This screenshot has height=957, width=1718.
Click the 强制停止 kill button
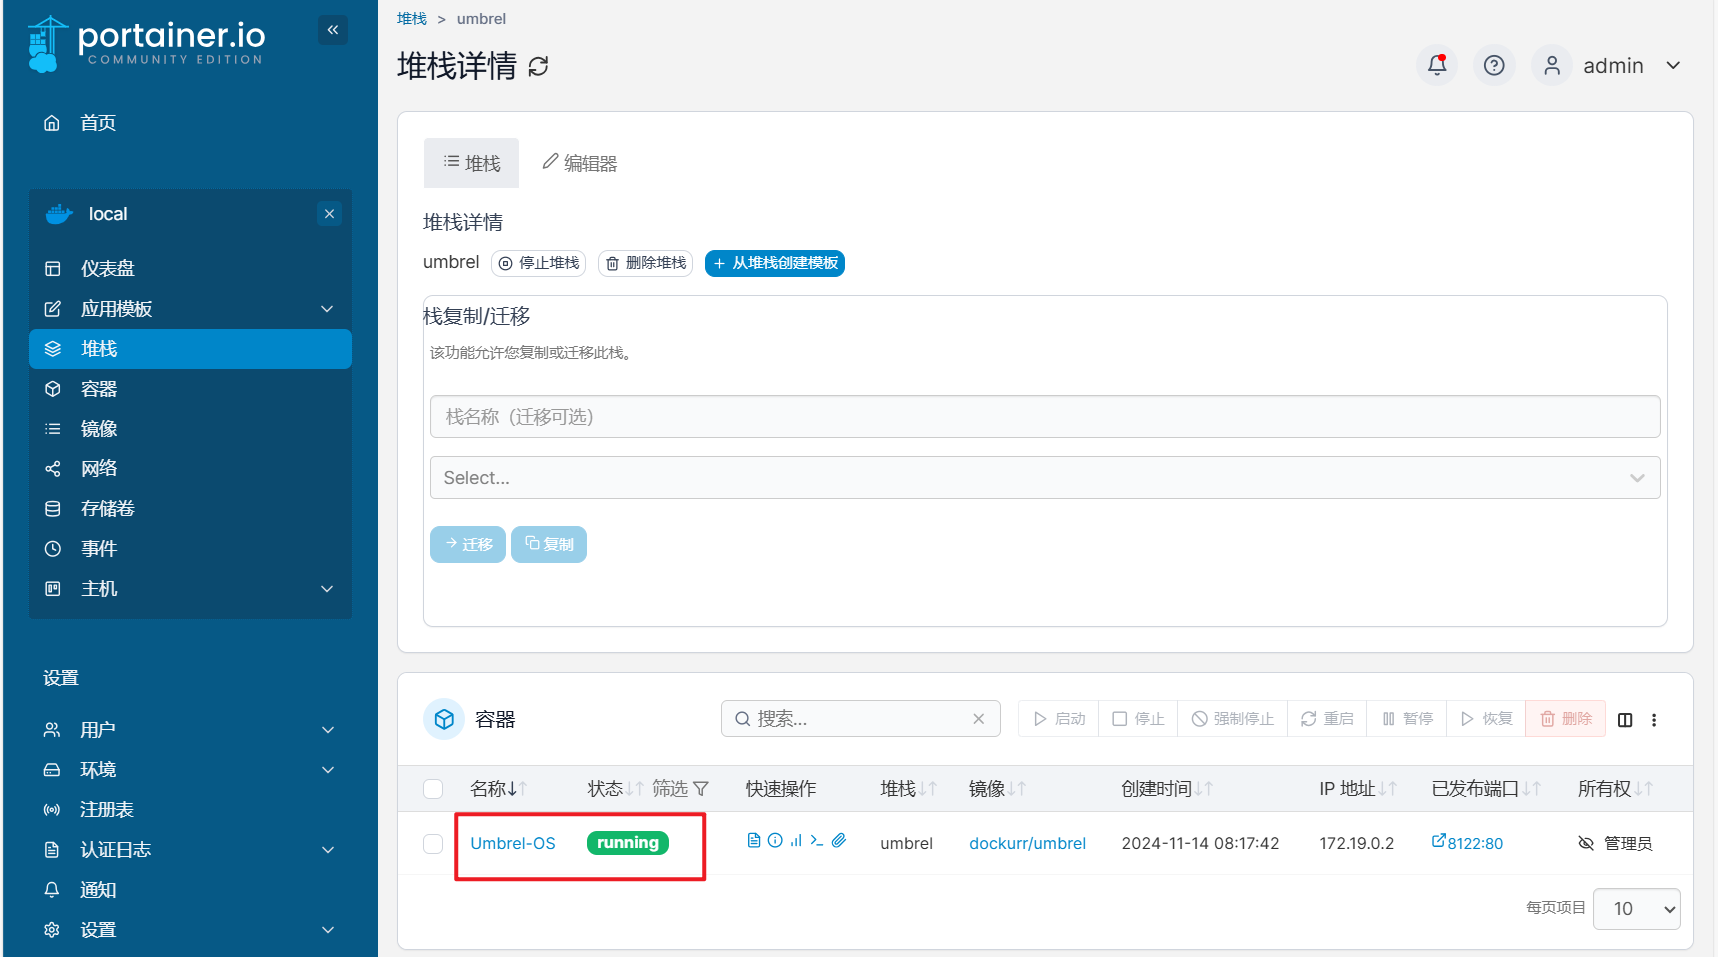click(1233, 719)
